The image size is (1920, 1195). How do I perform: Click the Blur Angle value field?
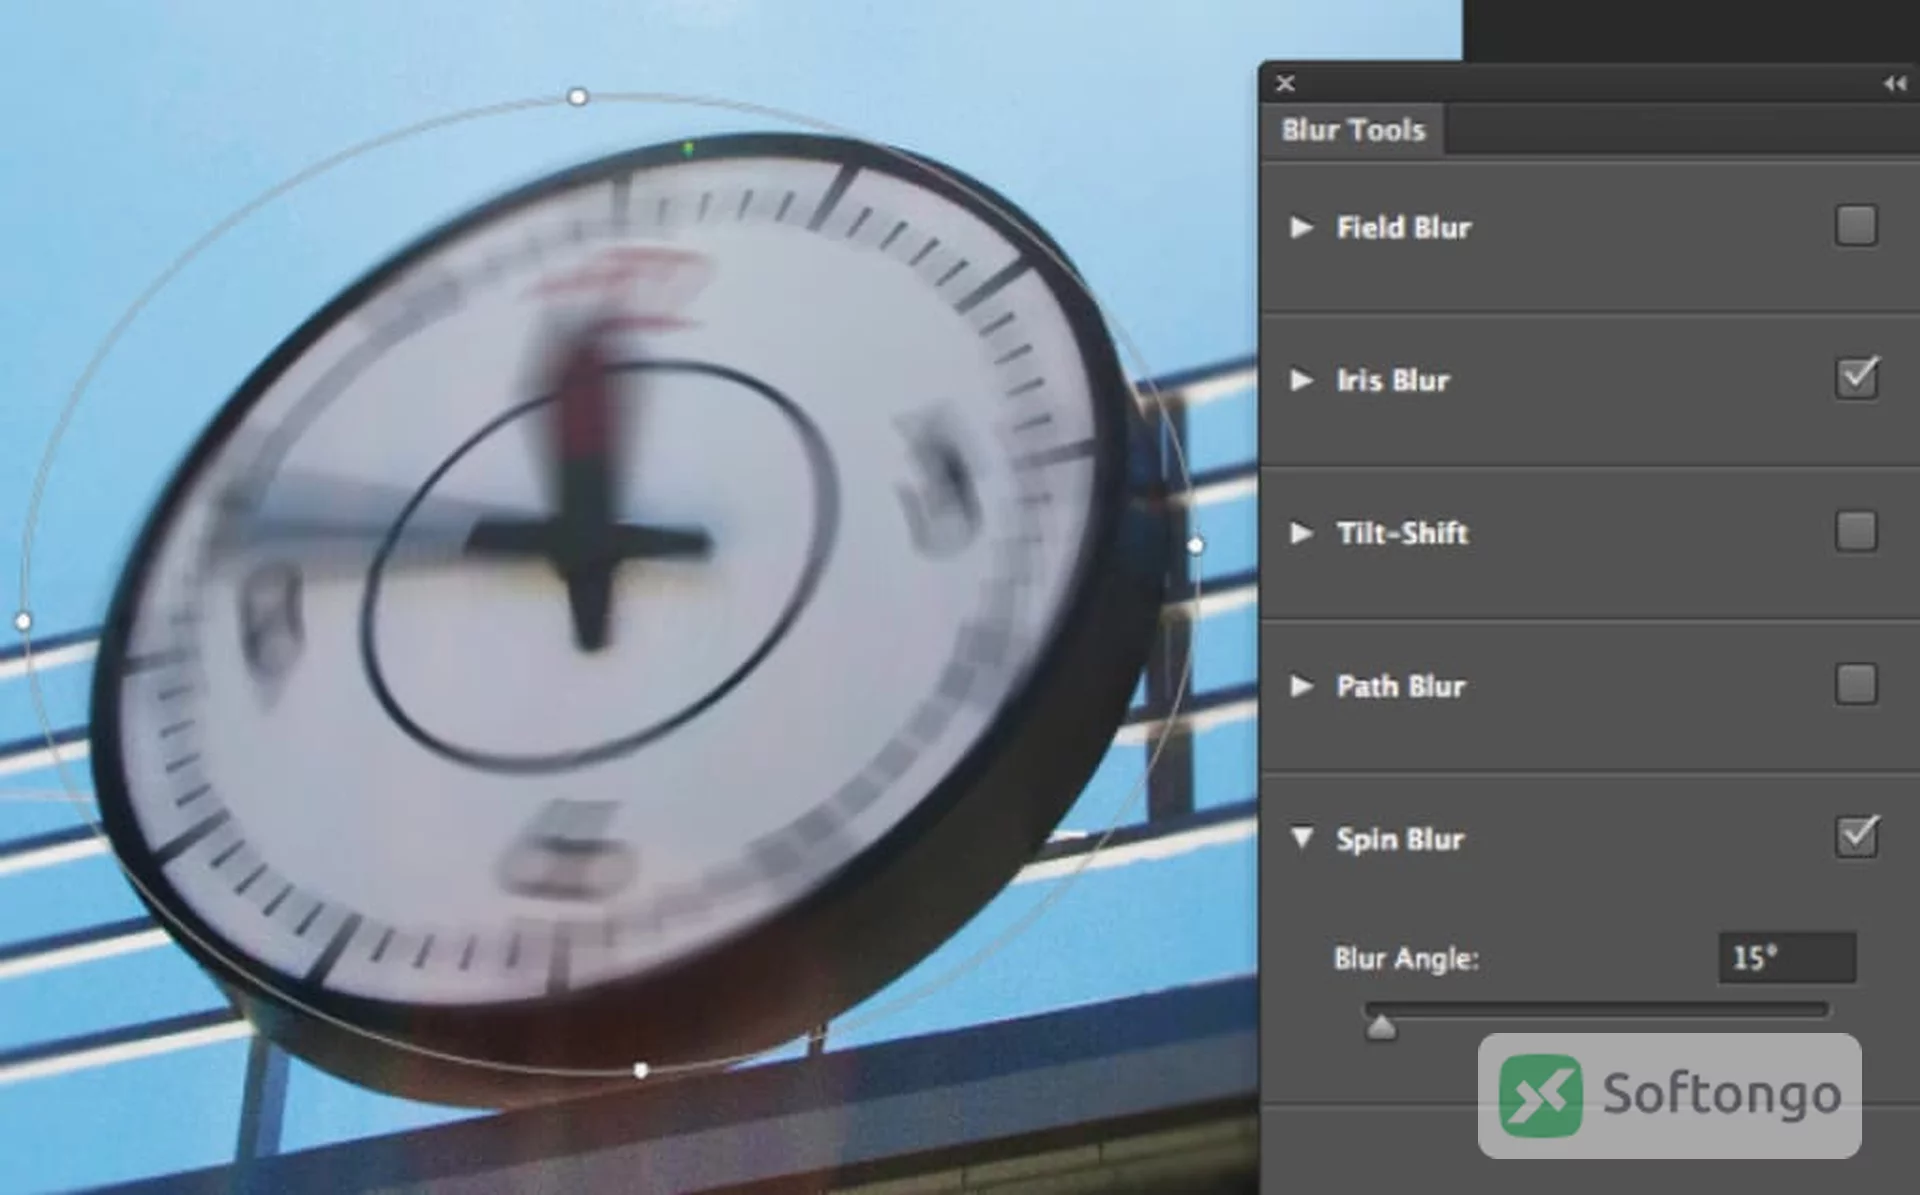1787,958
